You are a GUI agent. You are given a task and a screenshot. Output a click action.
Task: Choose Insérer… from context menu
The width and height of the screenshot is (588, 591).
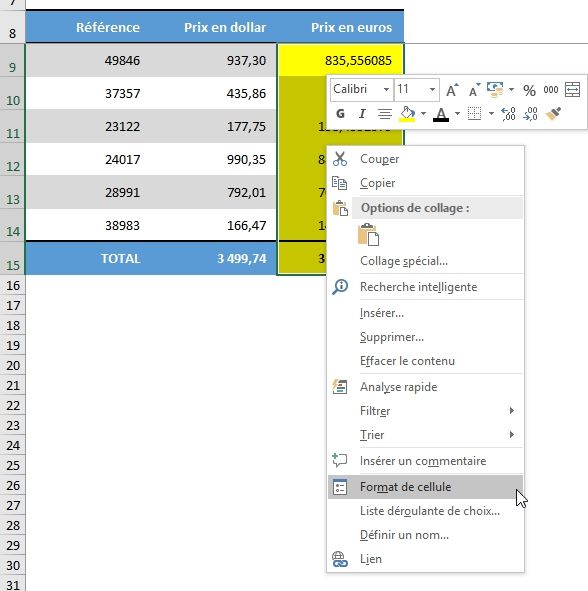tap(426, 313)
